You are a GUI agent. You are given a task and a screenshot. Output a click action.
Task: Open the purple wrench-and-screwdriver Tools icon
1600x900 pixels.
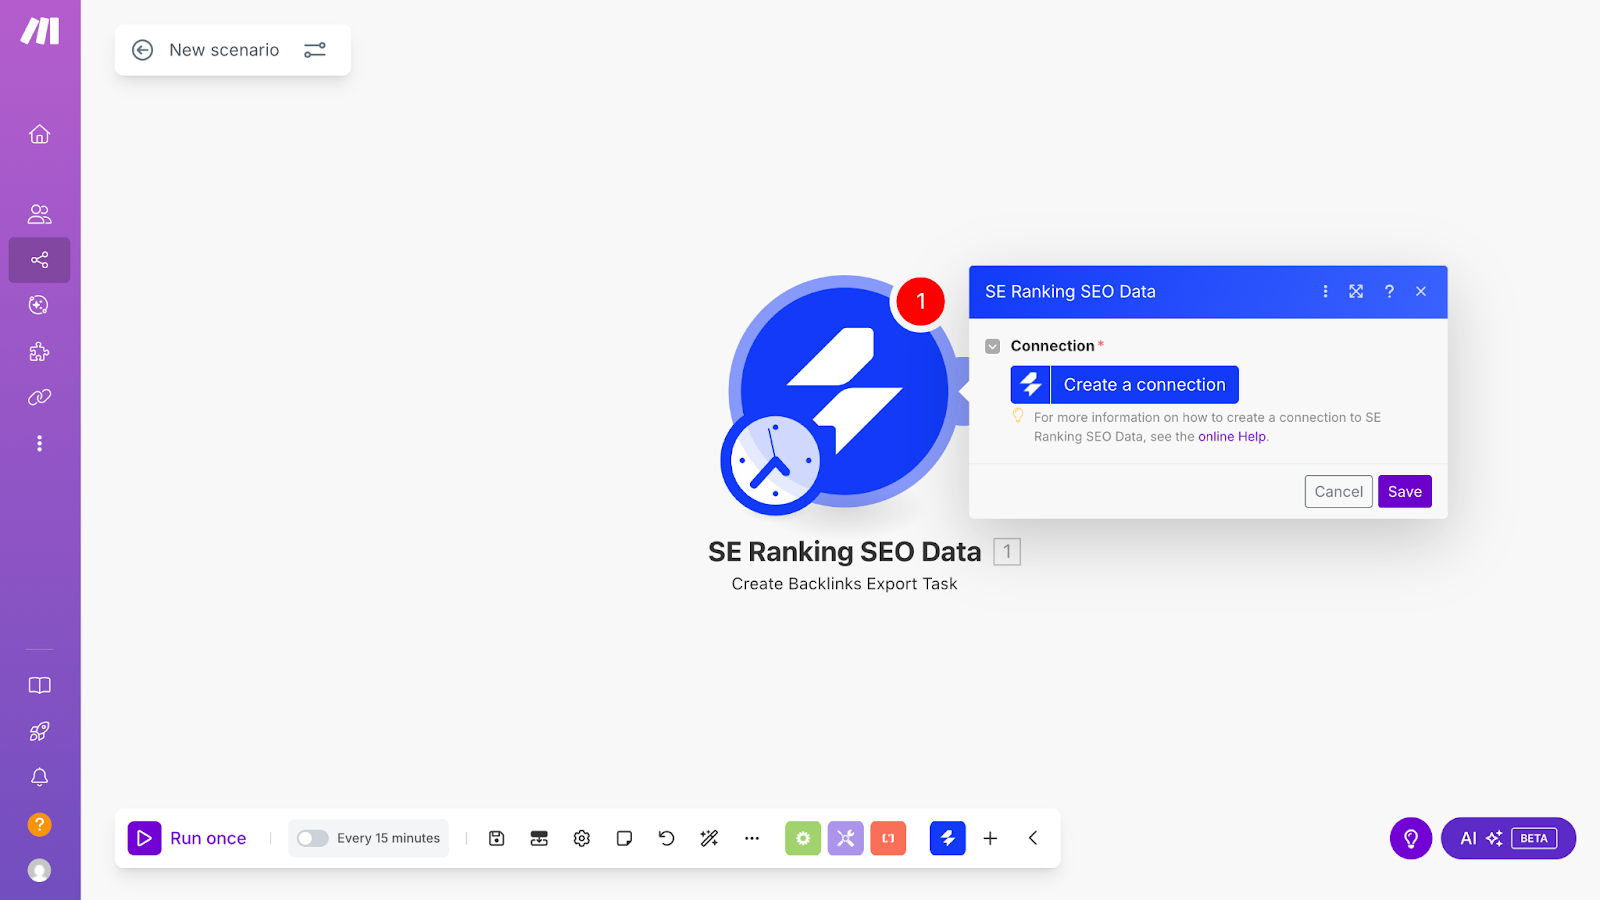tap(845, 838)
